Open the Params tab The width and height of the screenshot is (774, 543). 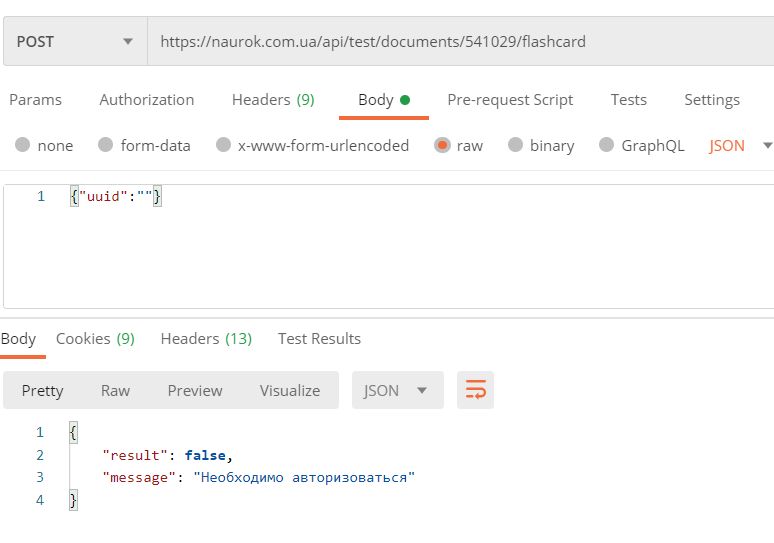(x=36, y=100)
